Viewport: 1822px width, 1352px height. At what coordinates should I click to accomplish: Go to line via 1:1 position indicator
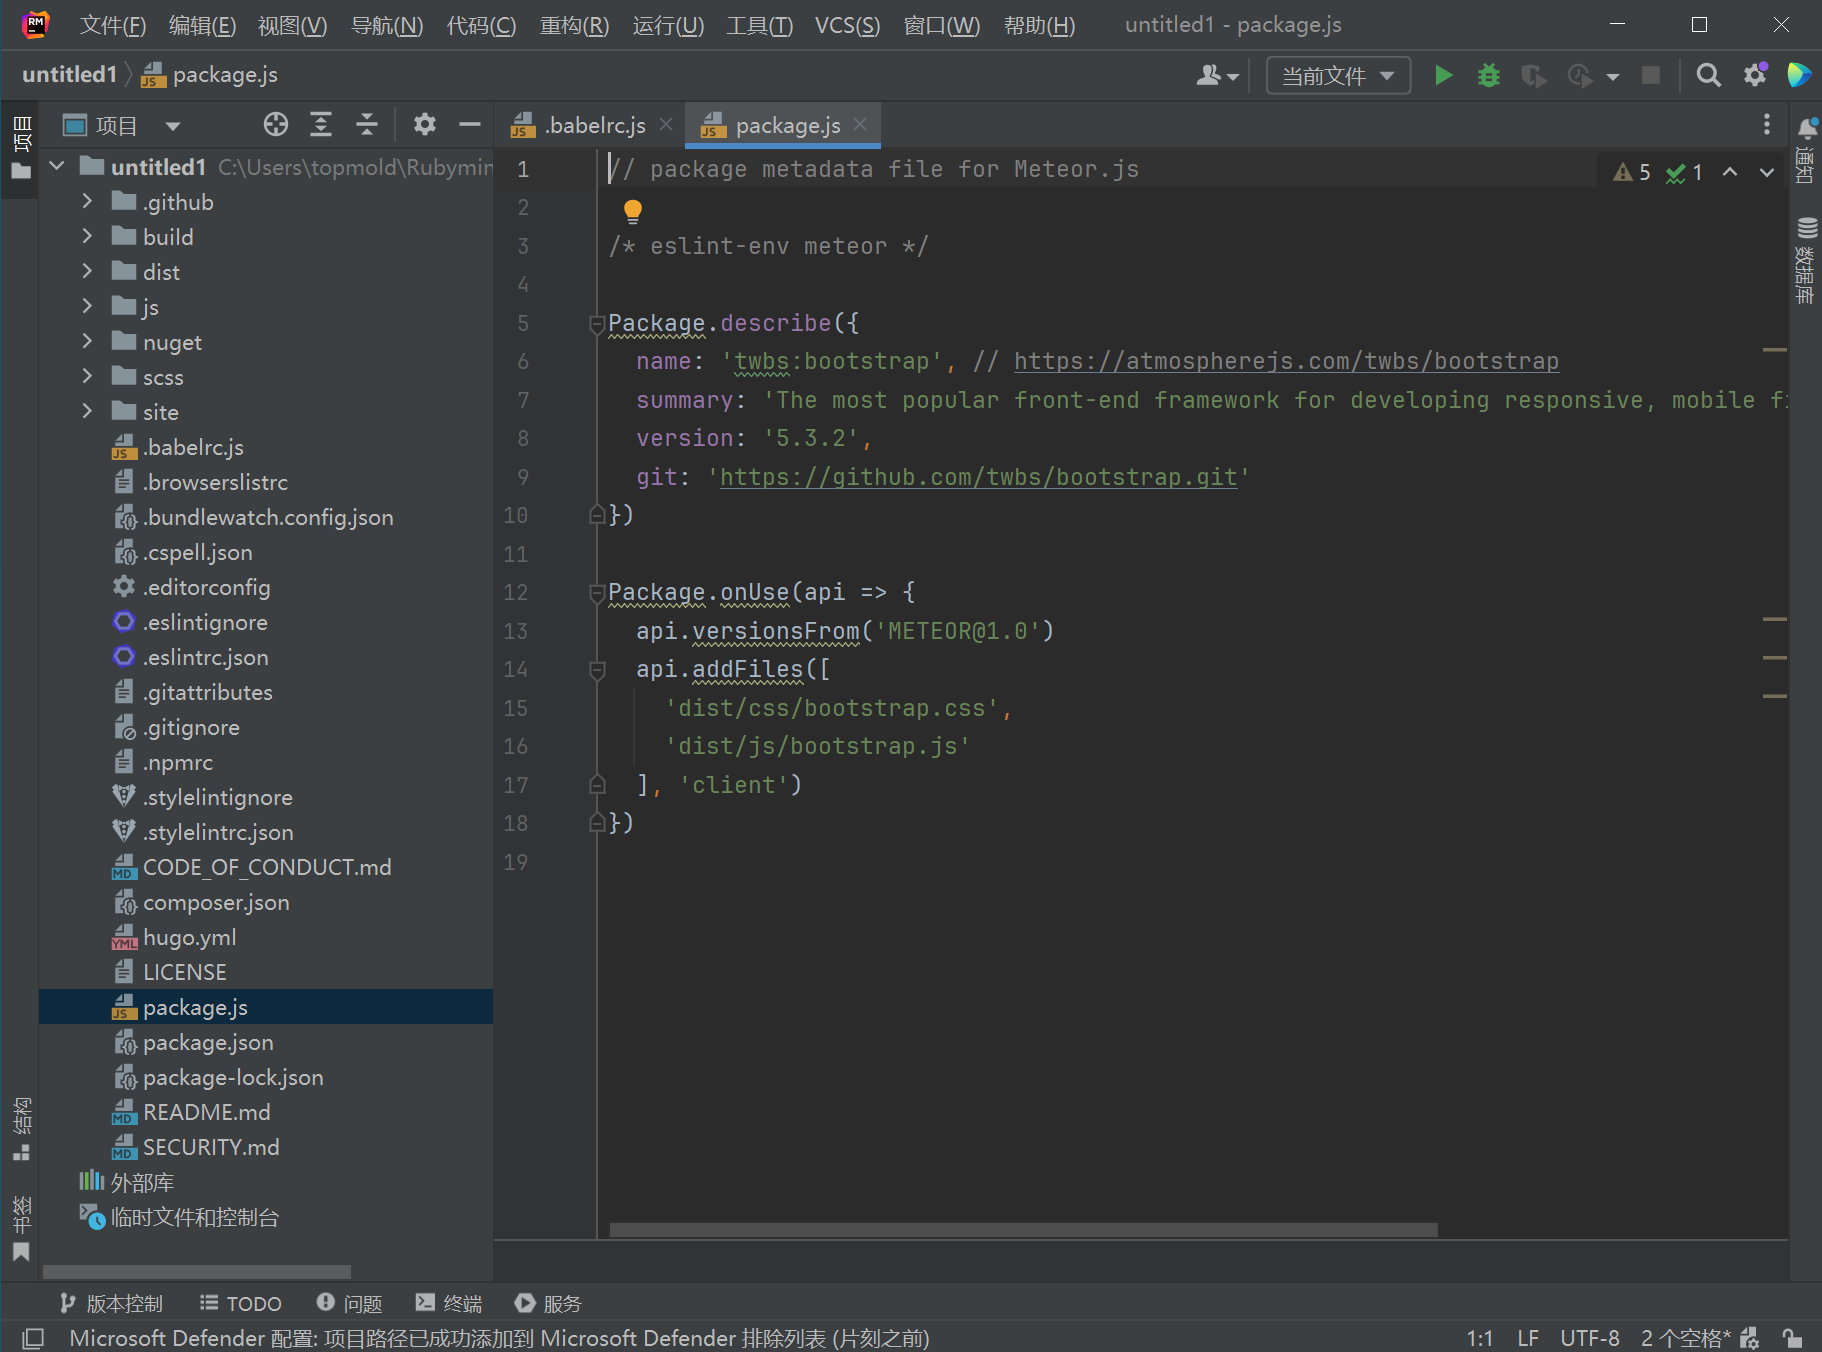click(x=1479, y=1338)
